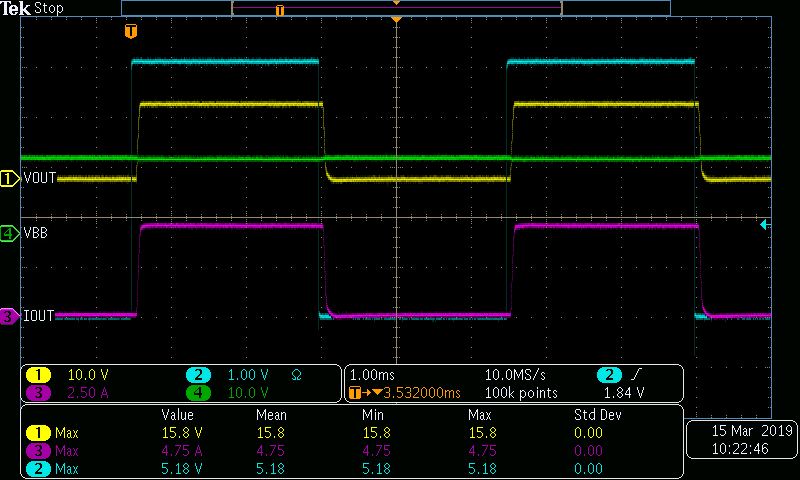Toggle the magenta channel 3 badge
The height and width of the screenshot is (480, 800).
37,392
